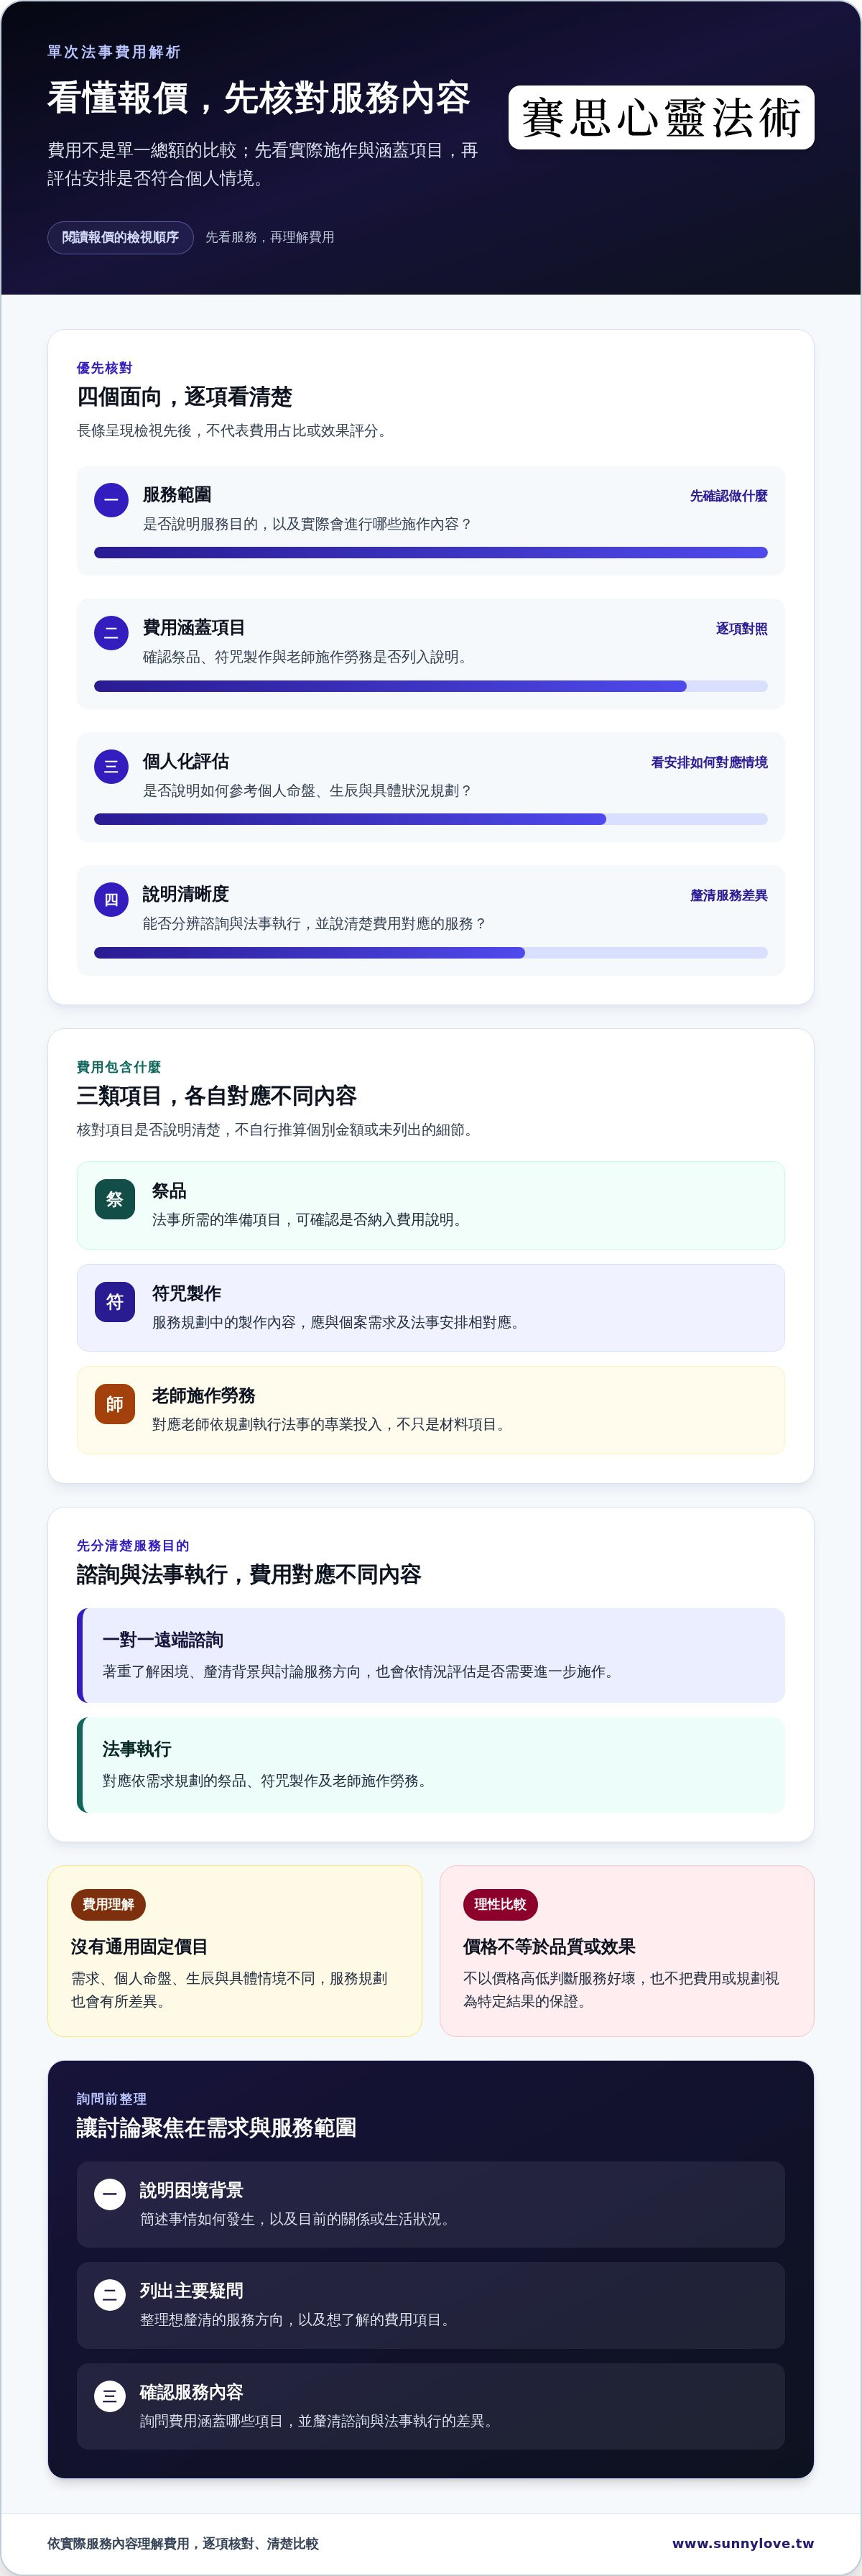Select the 祭品 card title
This screenshot has width=862, height=2576.
click(x=169, y=1191)
